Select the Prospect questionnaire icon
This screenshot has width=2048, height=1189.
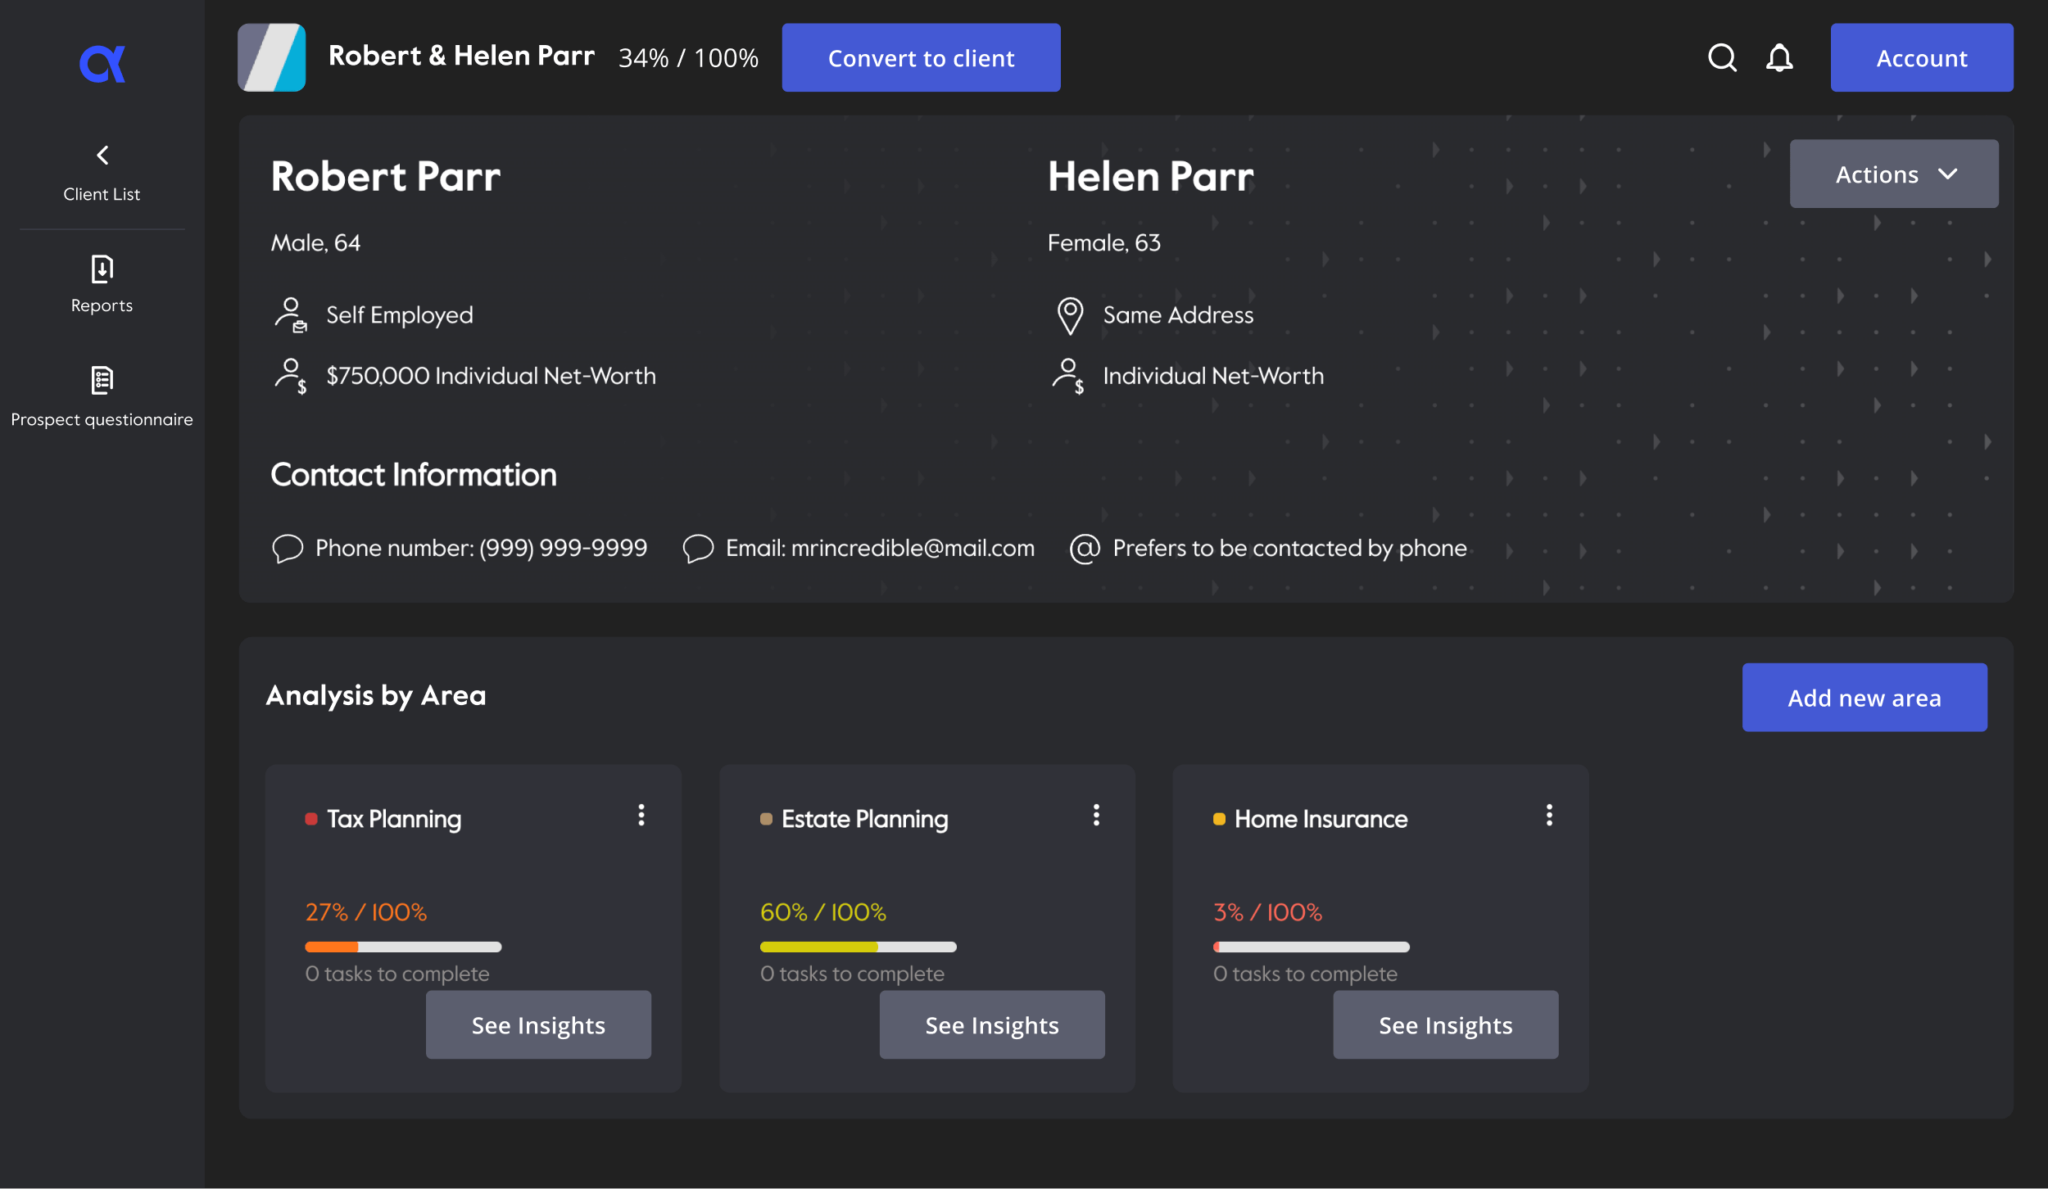pyautogui.click(x=101, y=380)
